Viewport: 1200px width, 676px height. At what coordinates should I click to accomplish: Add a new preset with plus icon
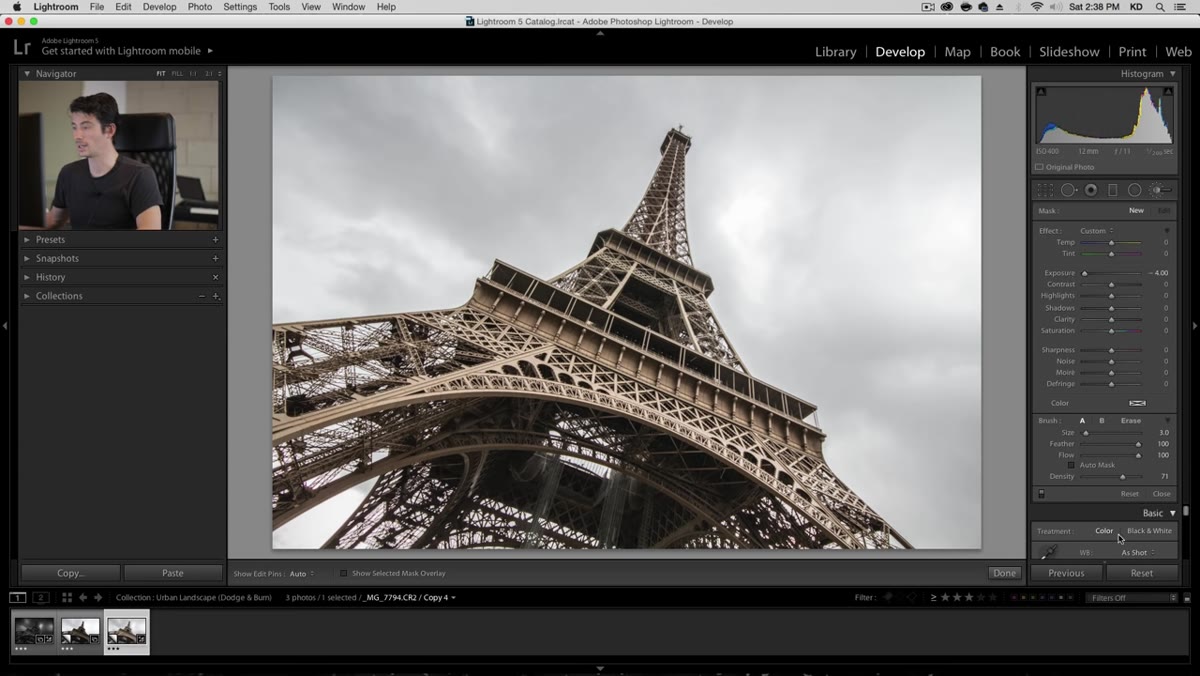pyautogui.click(x=215, y=240)
